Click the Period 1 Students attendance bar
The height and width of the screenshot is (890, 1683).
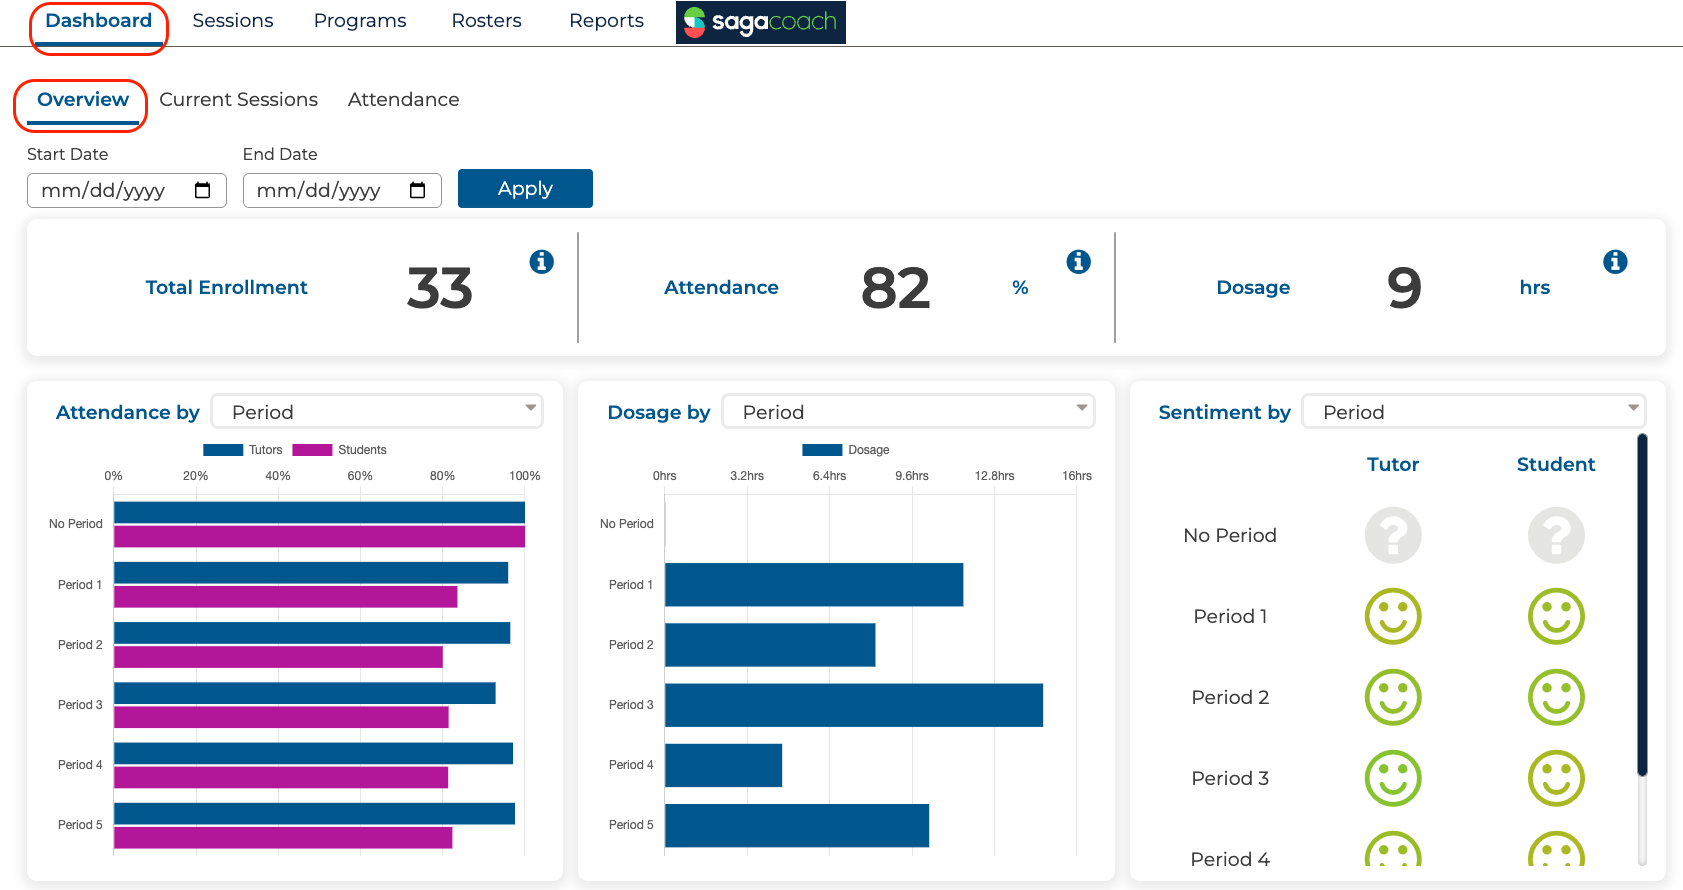point(286,597)
